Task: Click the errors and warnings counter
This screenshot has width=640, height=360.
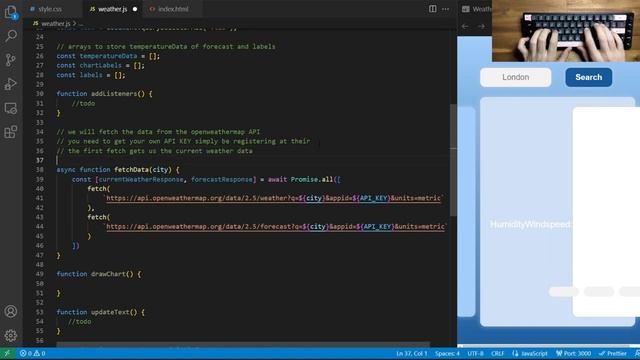Action: (32, 353)
